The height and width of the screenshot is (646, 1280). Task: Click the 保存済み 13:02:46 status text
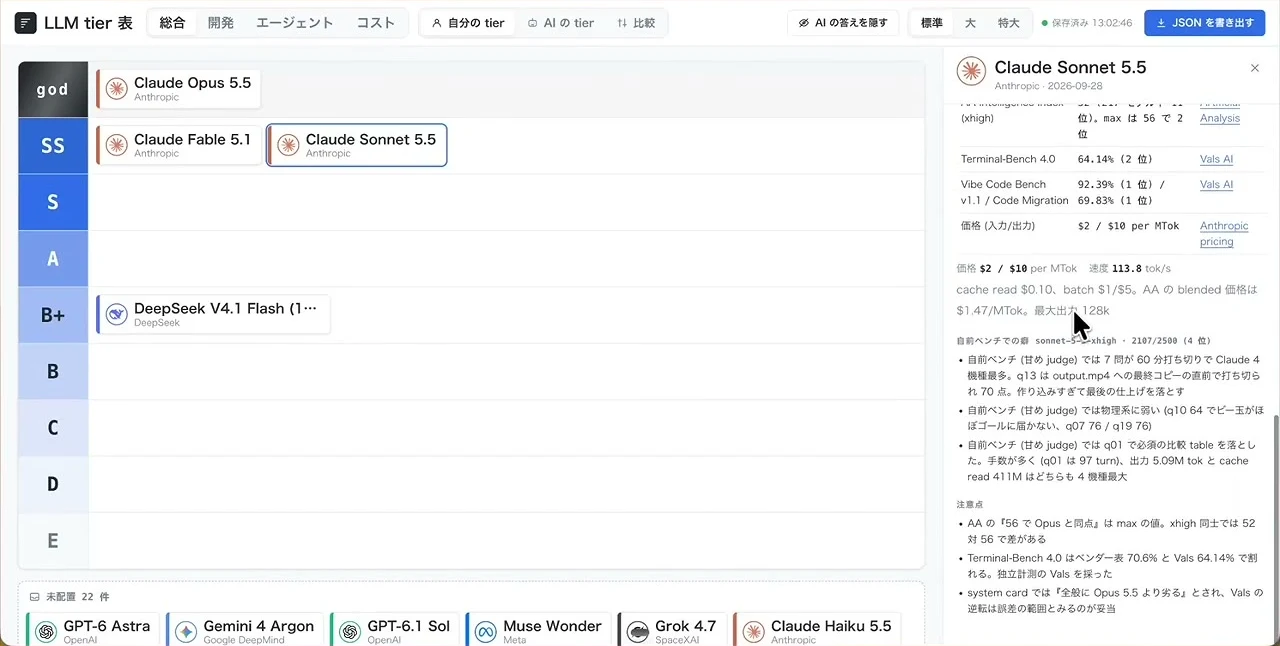pos(1090,23)
